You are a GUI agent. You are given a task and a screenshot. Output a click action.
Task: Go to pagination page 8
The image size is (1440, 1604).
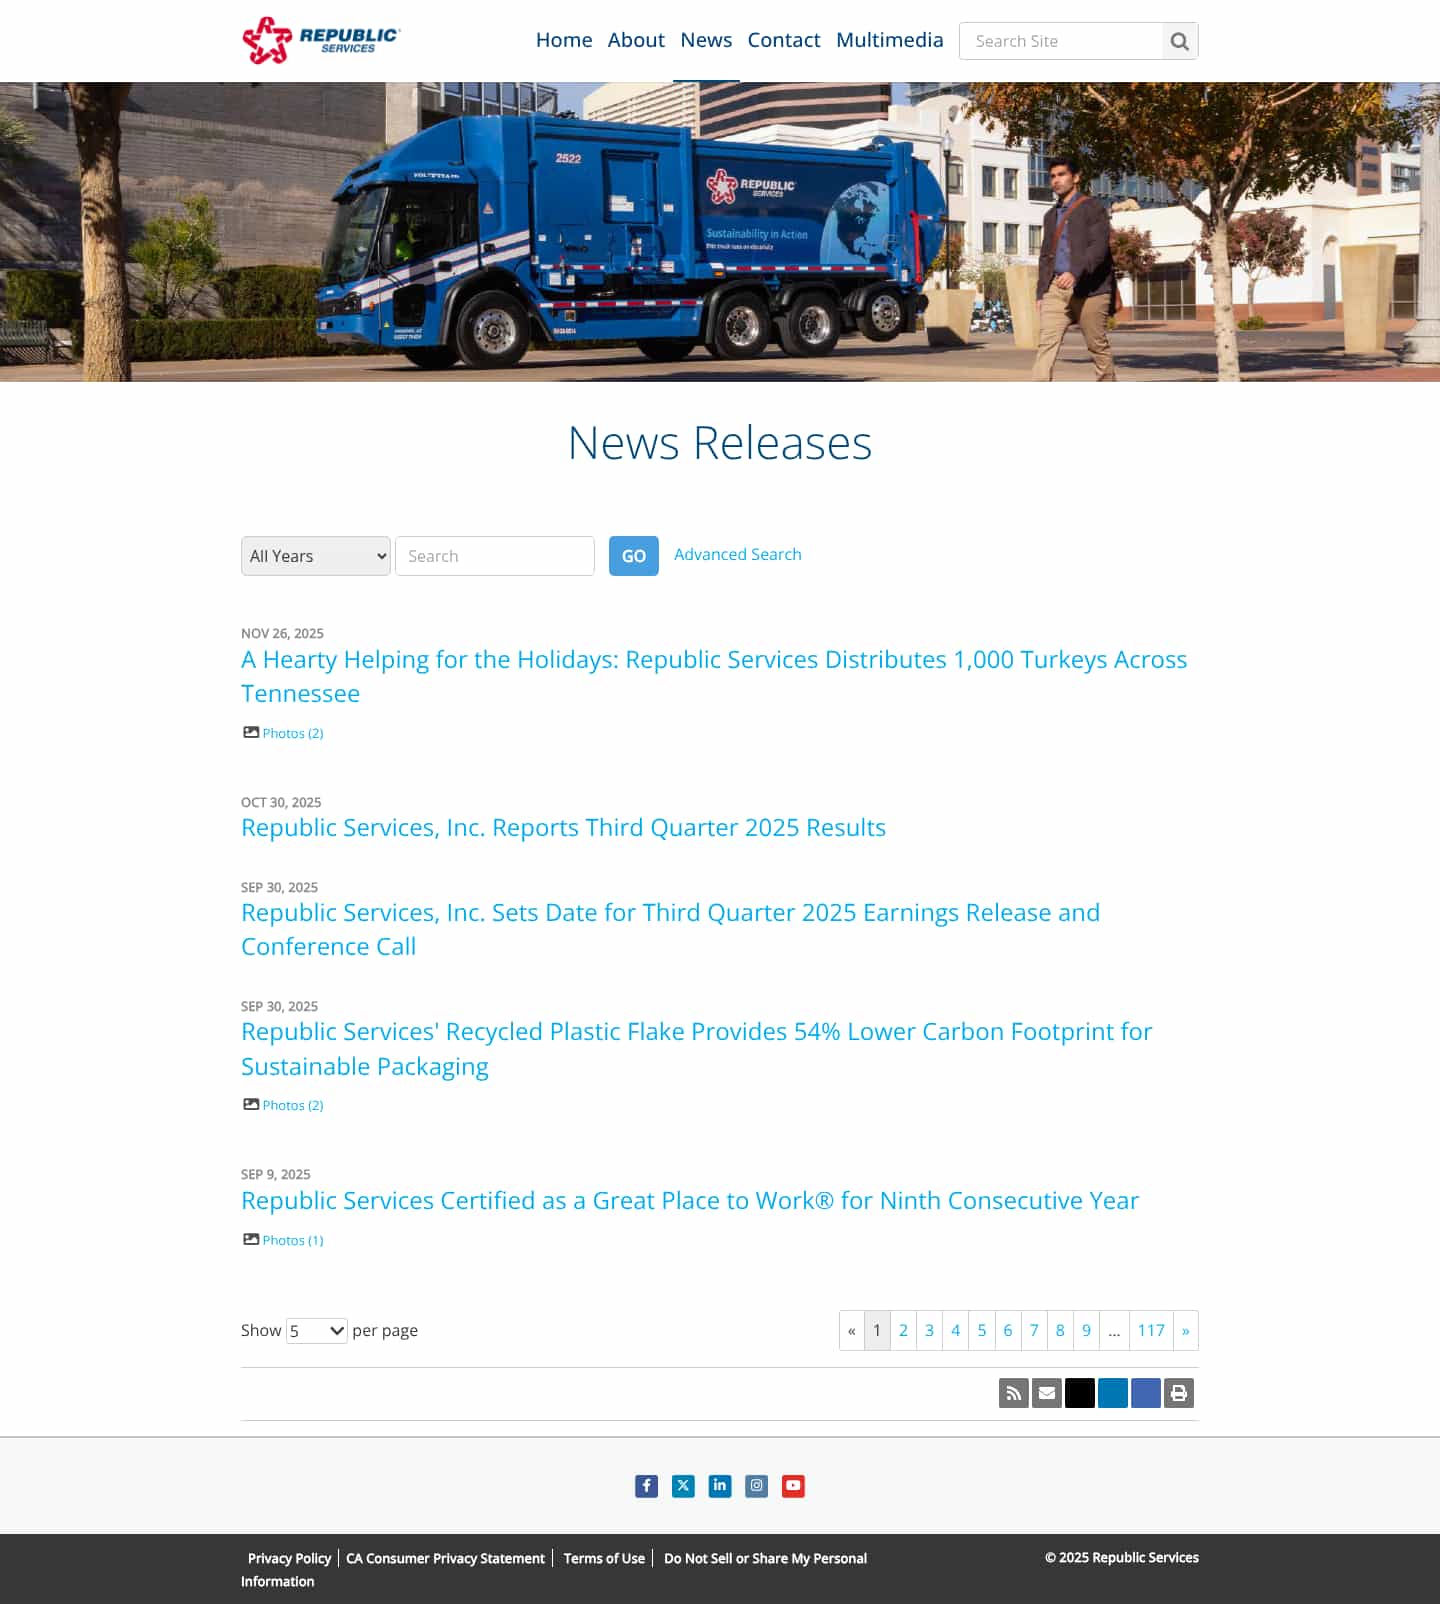coord(1060,1330)
